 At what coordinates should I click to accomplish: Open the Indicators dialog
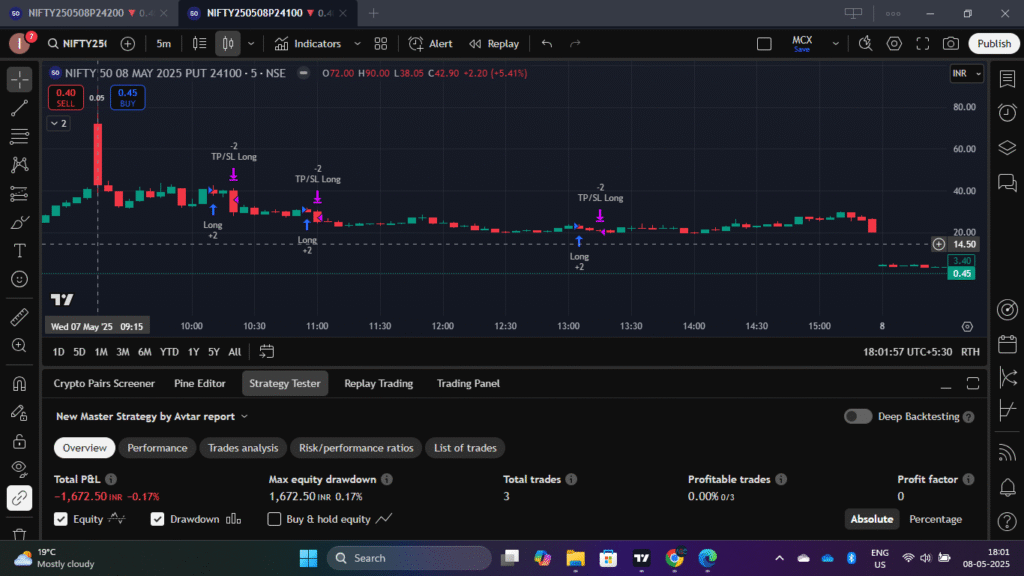coord(308,44)
